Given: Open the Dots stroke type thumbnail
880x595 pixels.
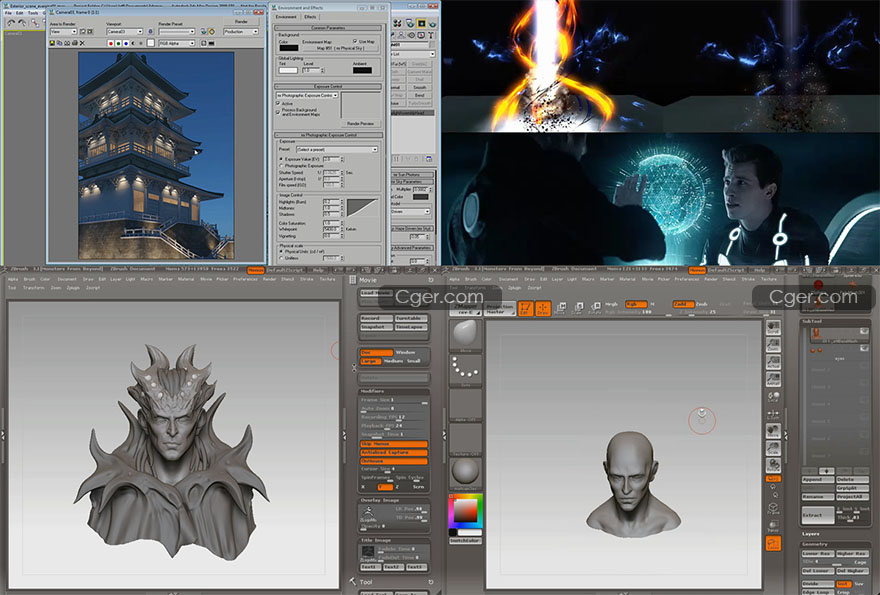Looking at the screenshot, I should 465,371.
